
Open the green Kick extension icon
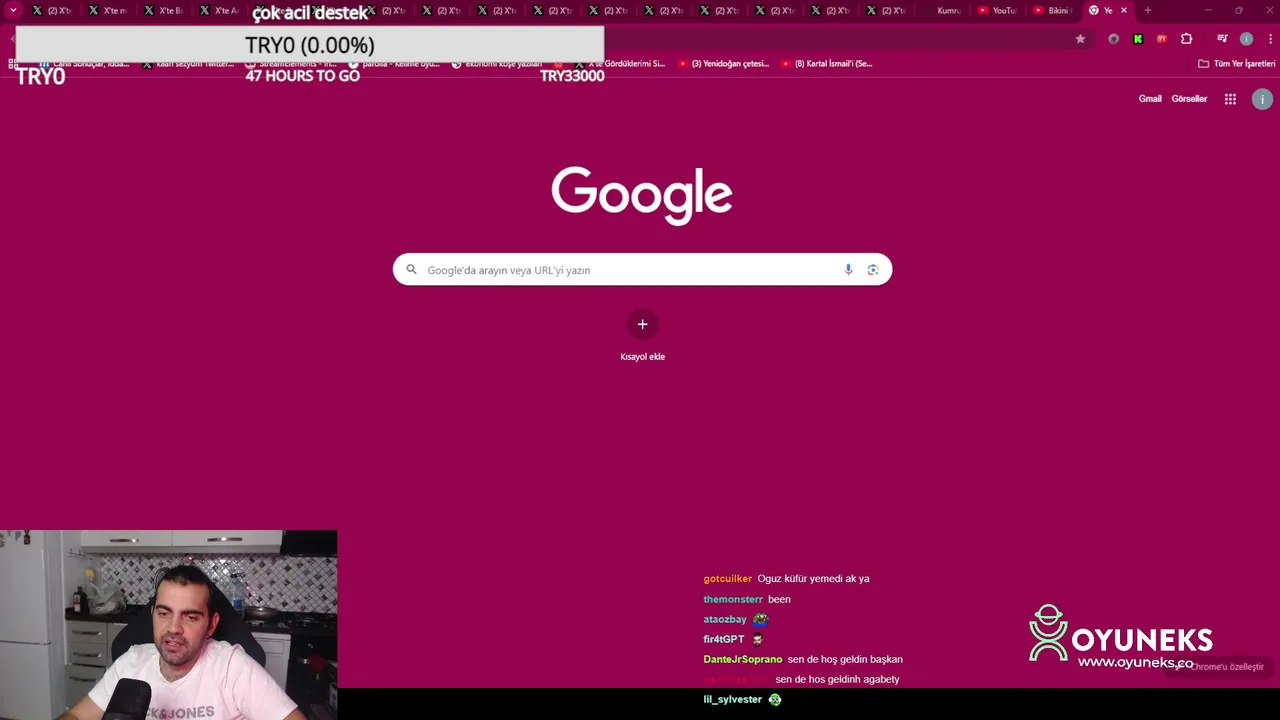(1137, 39)
